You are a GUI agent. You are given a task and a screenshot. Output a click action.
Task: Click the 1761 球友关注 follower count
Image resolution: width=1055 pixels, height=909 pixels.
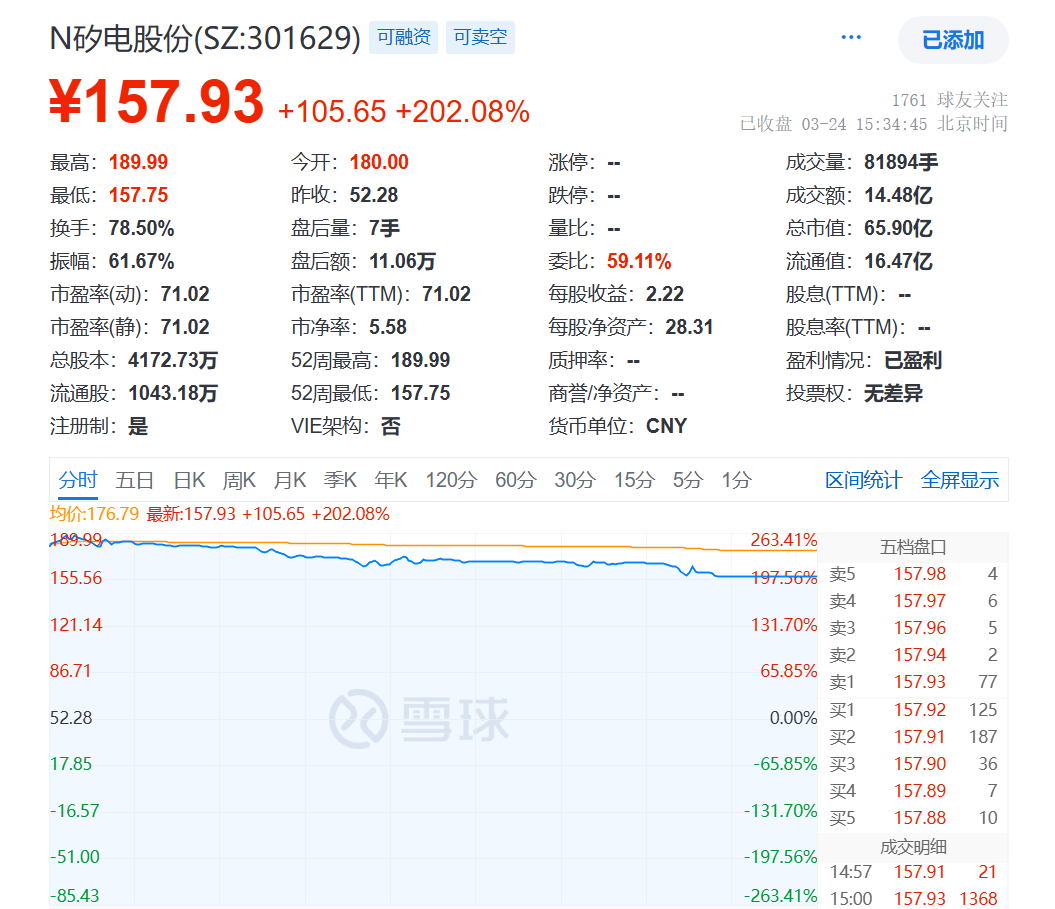[949, 100]
